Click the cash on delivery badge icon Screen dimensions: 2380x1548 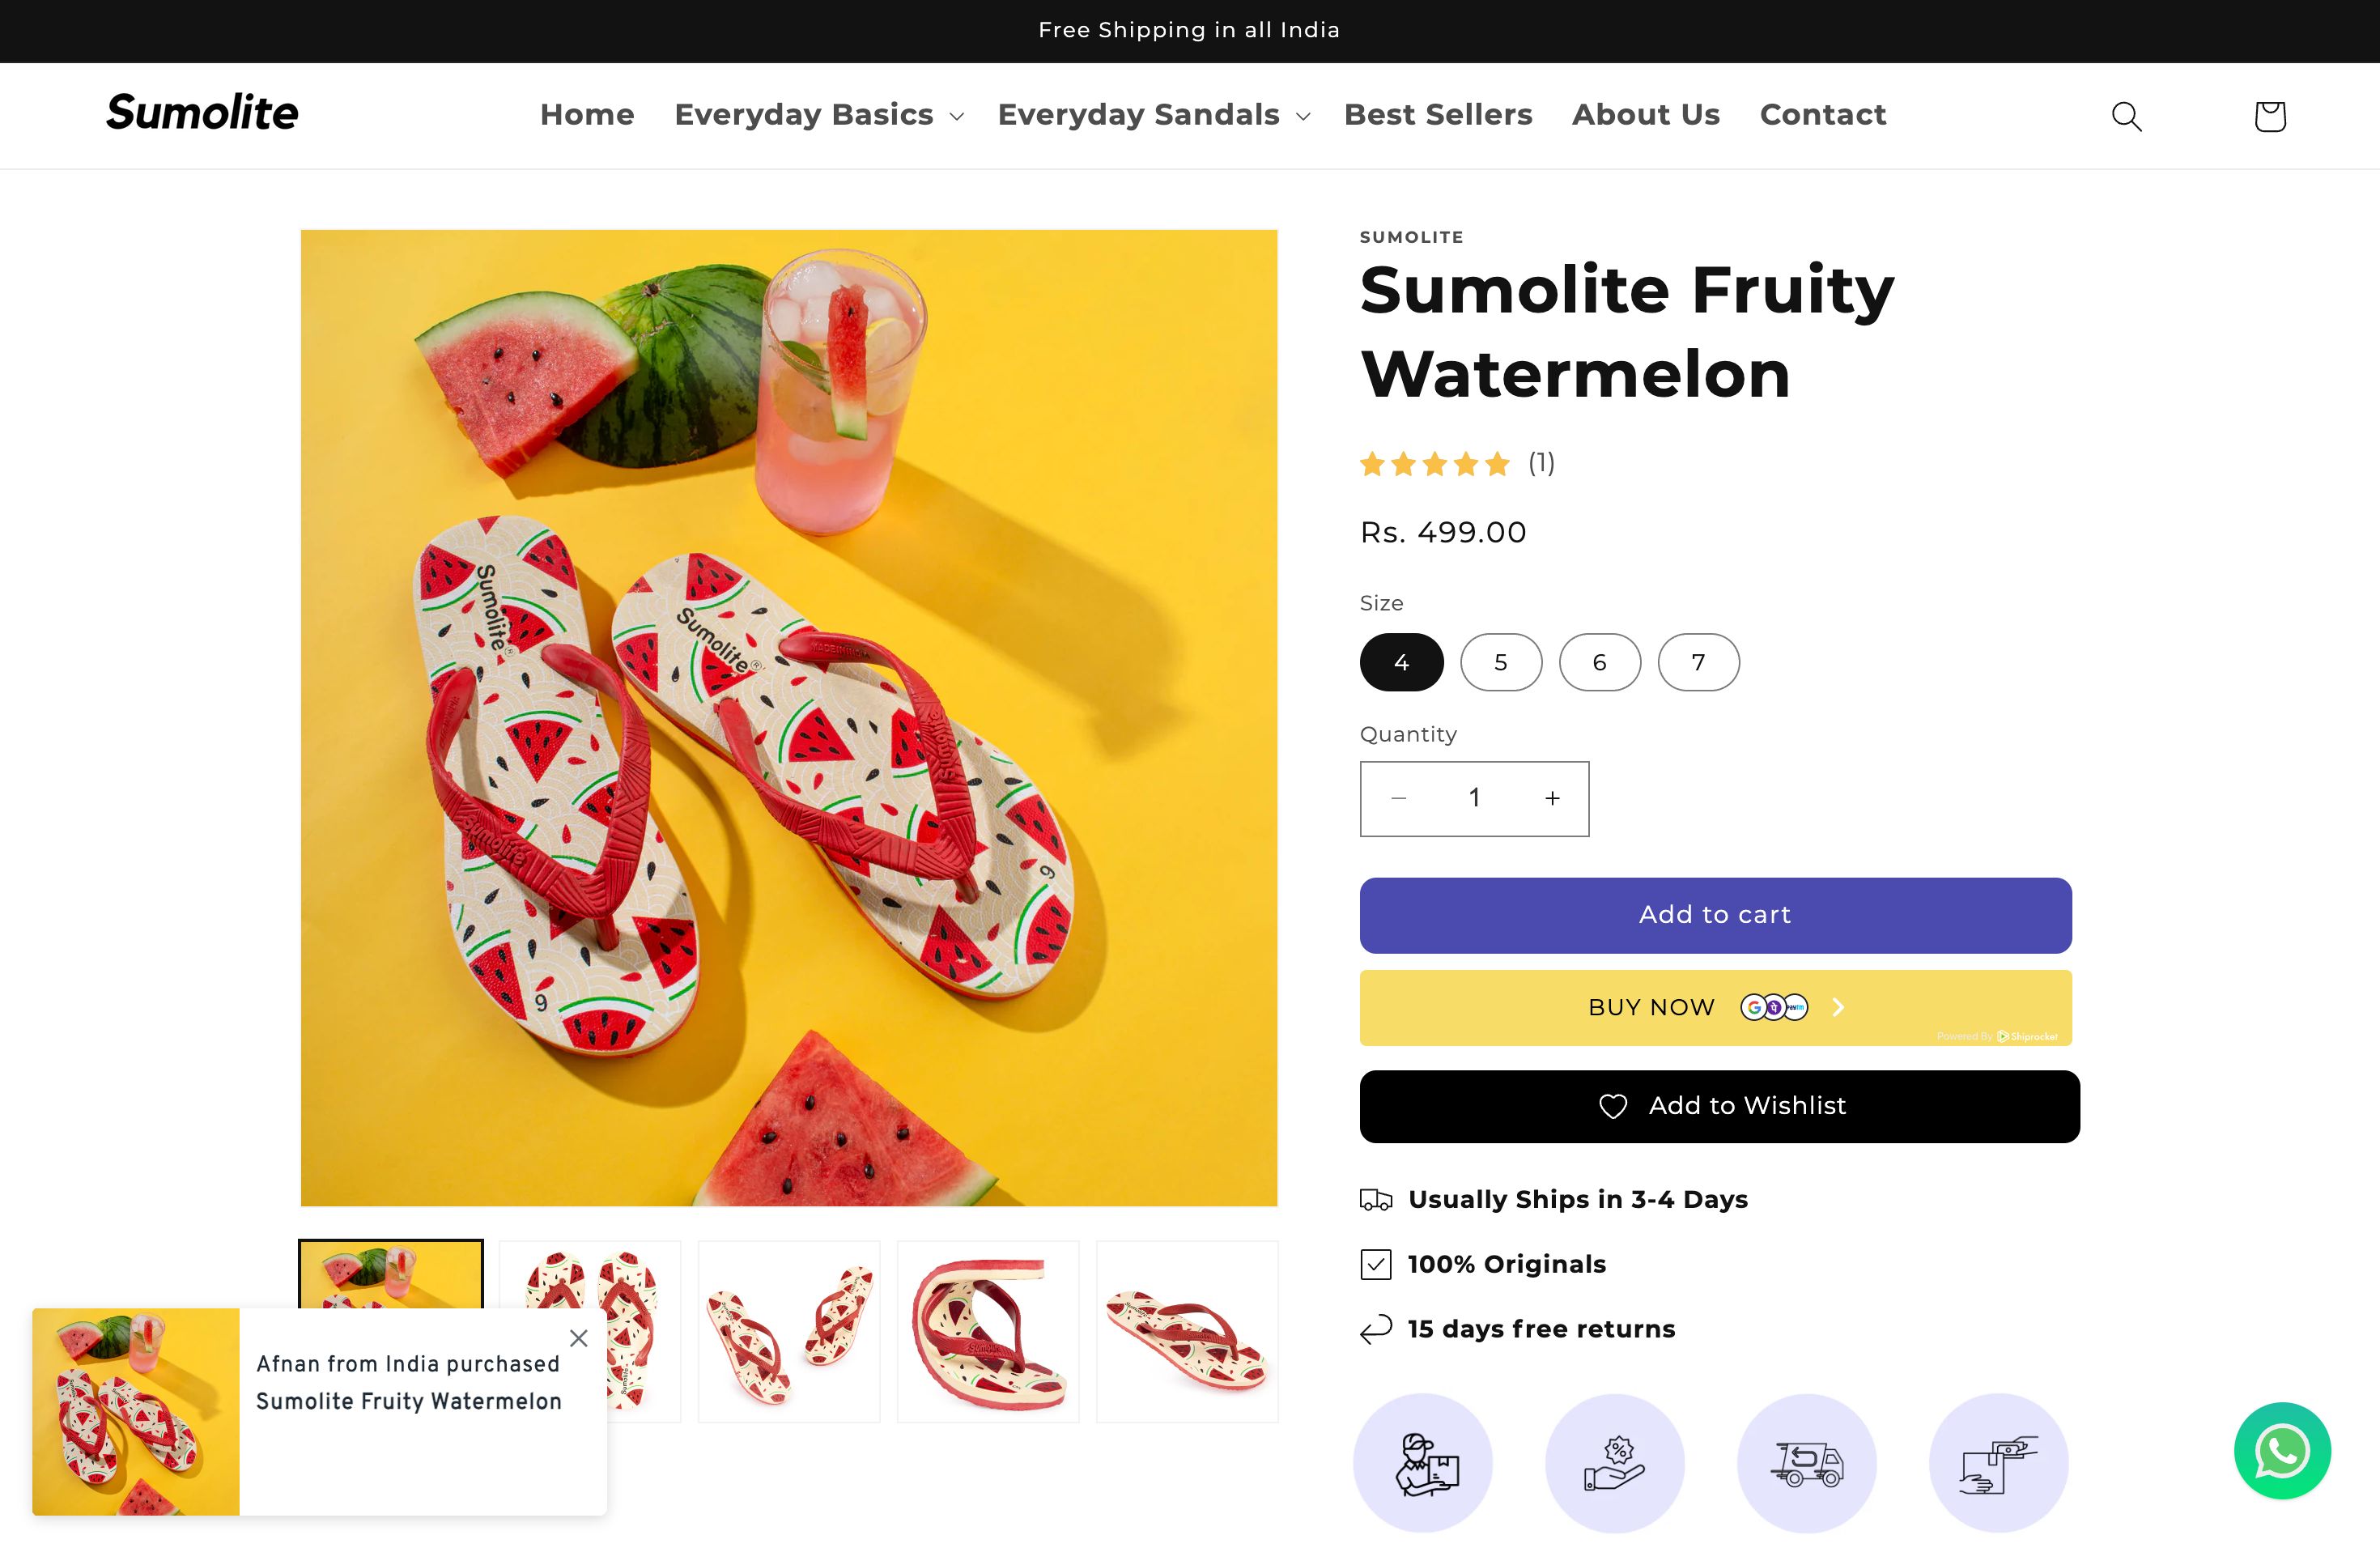tap(1998, 1463)
